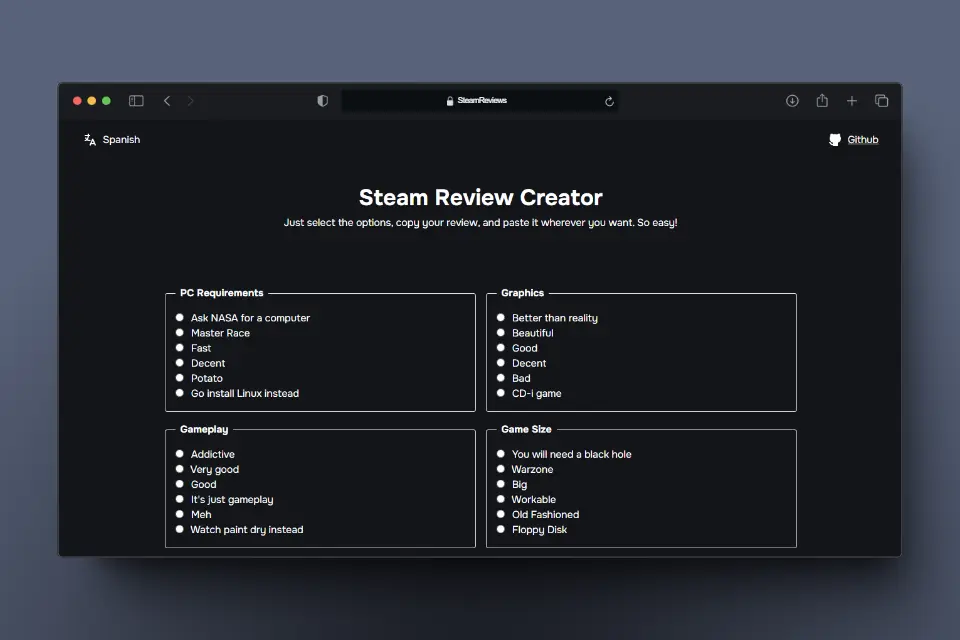Go forward with the browser arrow

click(190, 101)
